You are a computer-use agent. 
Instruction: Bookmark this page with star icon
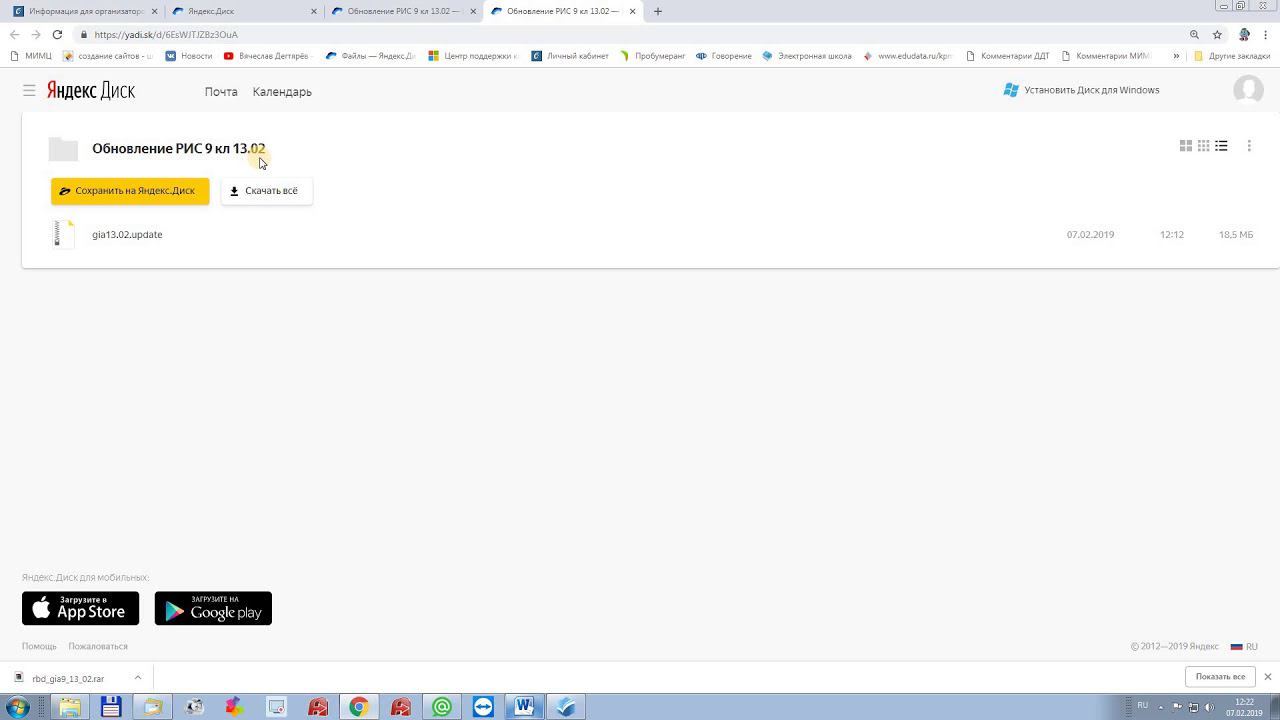tap(1217, 34)
